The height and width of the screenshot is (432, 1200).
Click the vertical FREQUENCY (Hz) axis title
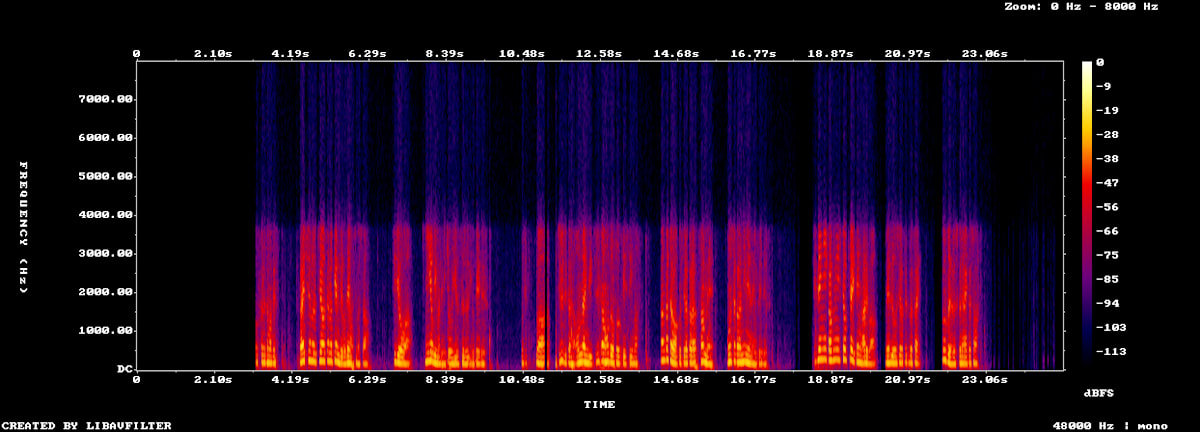tap(22, 226)
